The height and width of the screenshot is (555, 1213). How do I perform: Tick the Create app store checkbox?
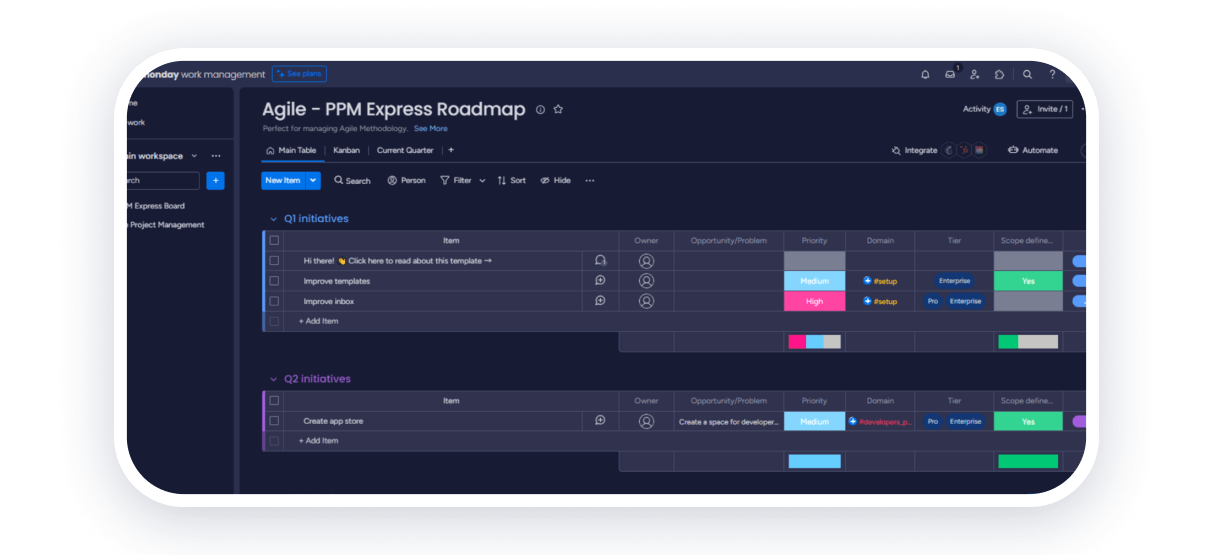pos(274,421)
